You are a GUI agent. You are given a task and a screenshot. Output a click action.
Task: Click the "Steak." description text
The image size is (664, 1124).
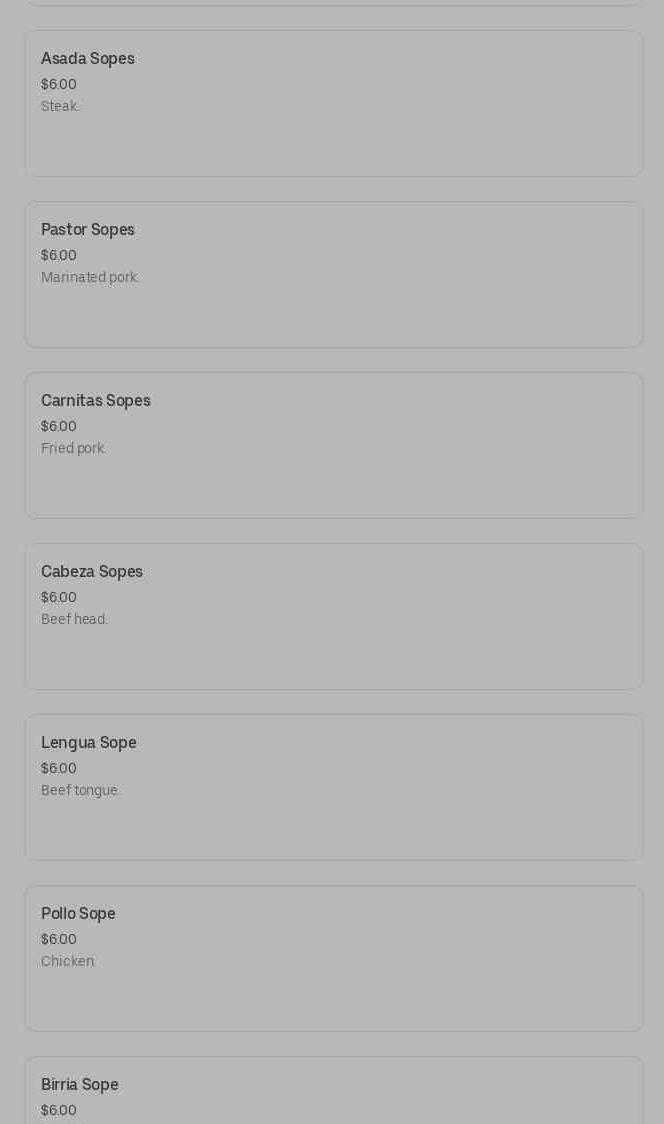pos(60,106)
